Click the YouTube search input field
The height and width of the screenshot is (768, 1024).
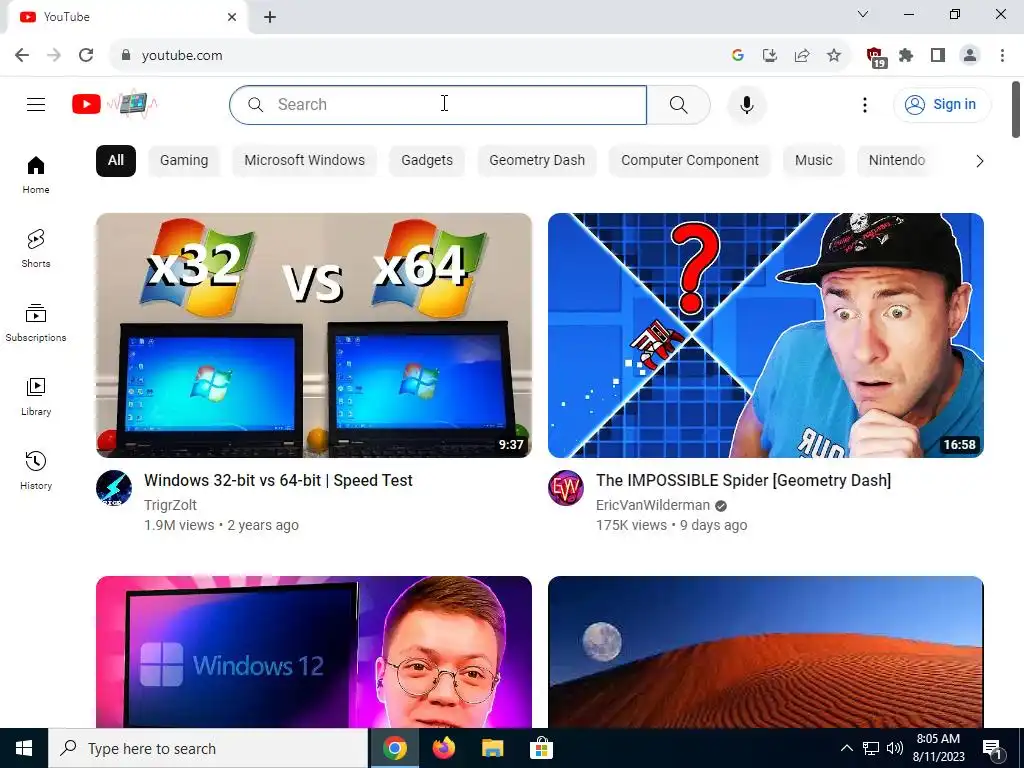(x=438, y=104)
